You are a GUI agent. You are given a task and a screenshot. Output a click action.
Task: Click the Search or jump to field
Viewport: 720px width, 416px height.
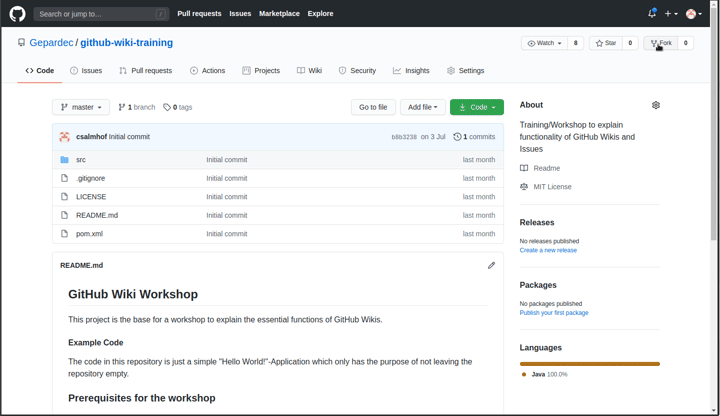[x=101, y=14]
